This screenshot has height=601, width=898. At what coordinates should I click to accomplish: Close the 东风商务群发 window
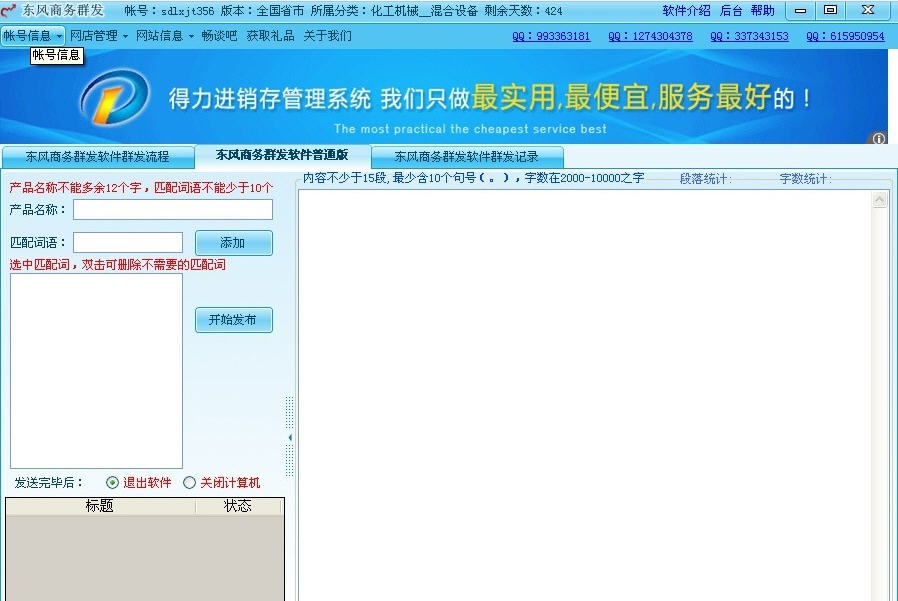tap(868, 10)
